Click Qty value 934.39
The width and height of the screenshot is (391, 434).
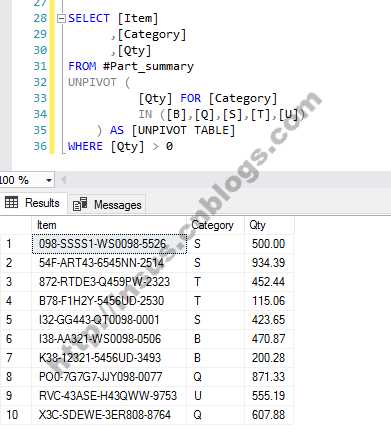coord(269,263)
